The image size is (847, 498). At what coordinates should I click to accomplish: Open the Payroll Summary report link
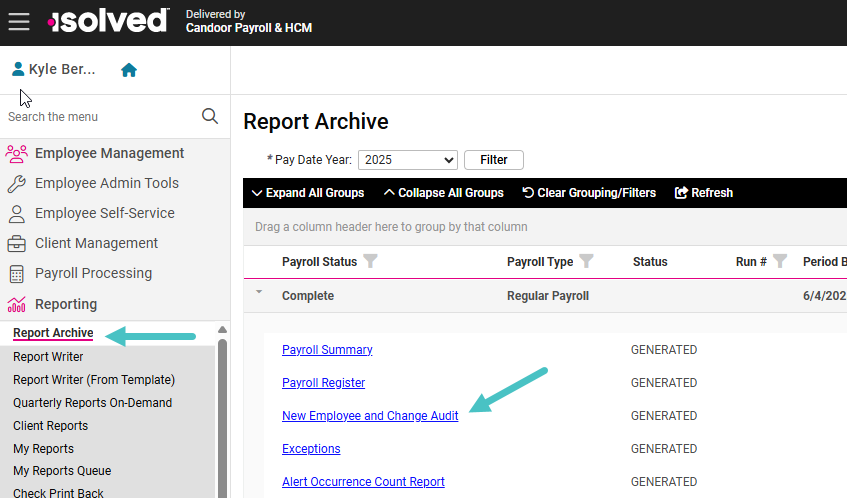click(x=327, y=350)
